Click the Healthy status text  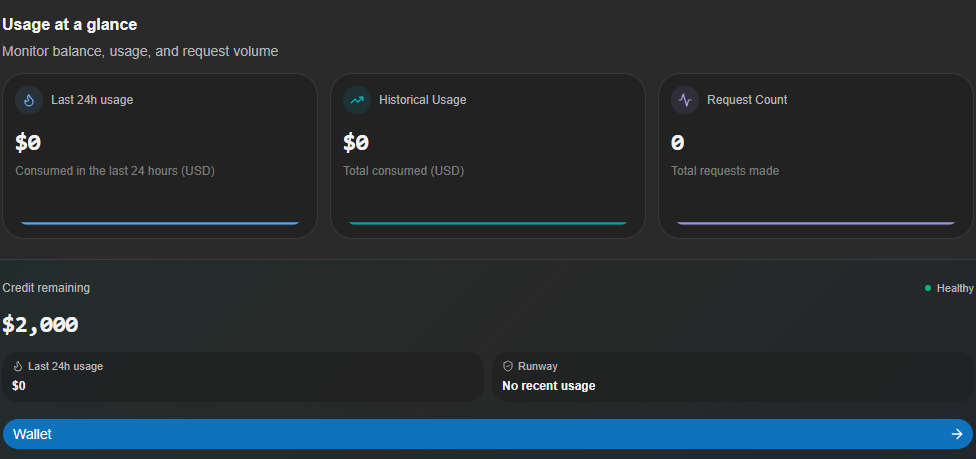point(955,288)
